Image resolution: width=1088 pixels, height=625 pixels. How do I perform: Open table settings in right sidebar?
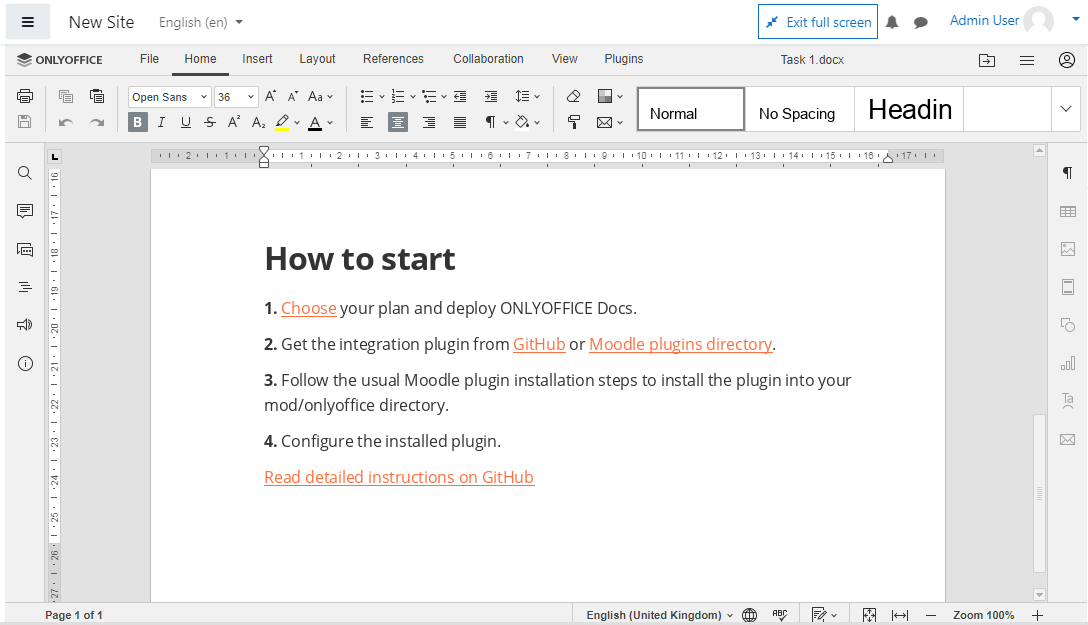(x=1068, y=212)
